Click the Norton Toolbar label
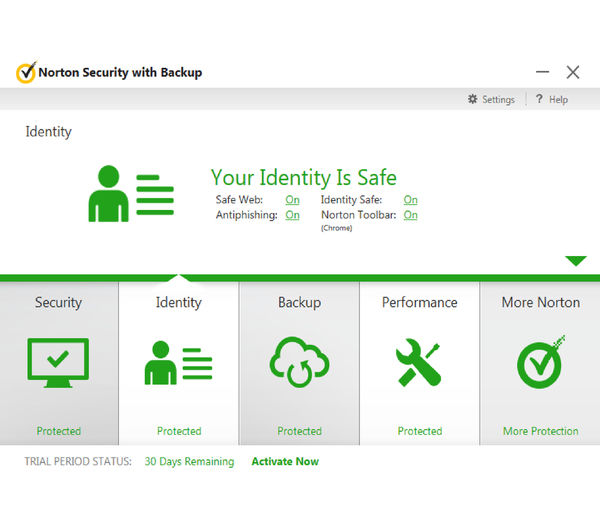 click(359, 215)
